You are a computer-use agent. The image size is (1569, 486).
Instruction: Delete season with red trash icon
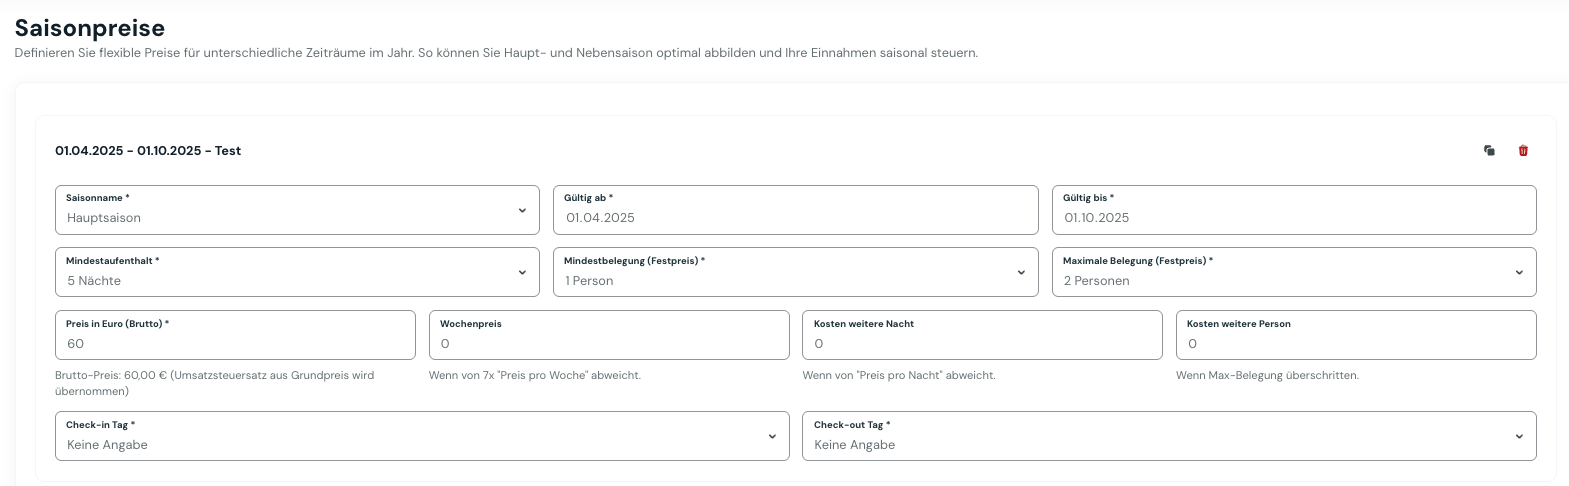[1523, 151]
